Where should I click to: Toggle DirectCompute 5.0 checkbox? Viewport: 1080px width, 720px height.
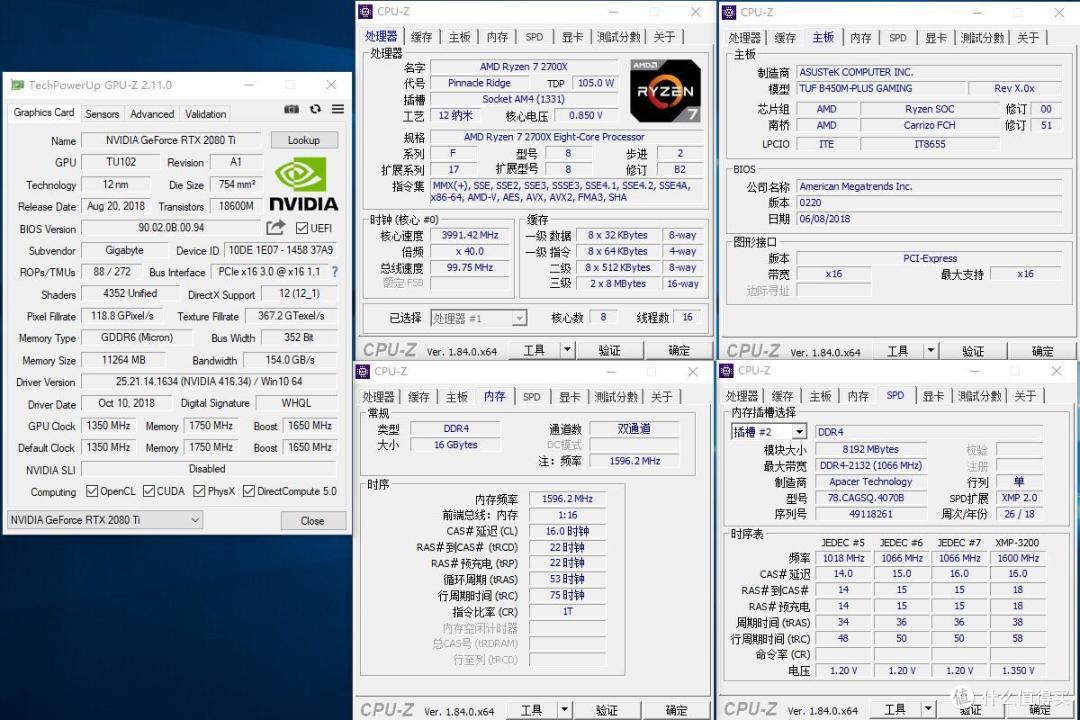tap(249, 491)
